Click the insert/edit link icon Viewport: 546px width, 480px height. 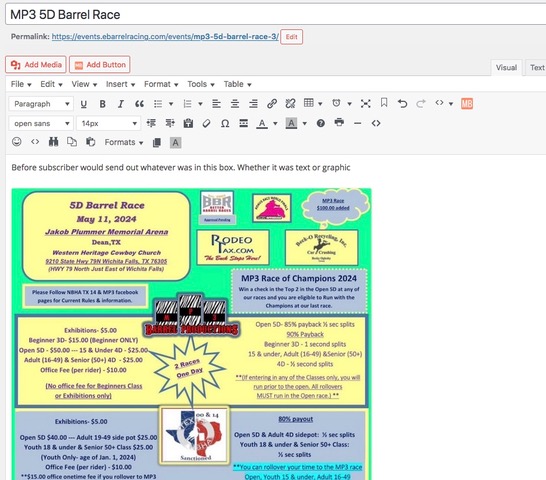click(272, 103)
